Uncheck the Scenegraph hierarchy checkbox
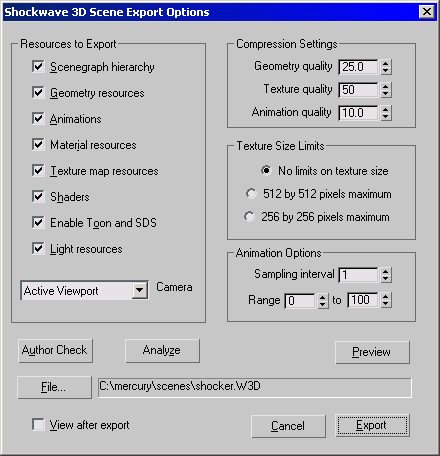Viewport: 440px width, 456px height. [x=38, y=66]
